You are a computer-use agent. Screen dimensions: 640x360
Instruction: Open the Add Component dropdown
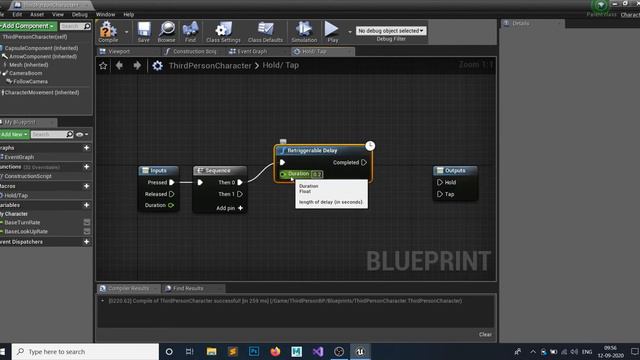28,26
